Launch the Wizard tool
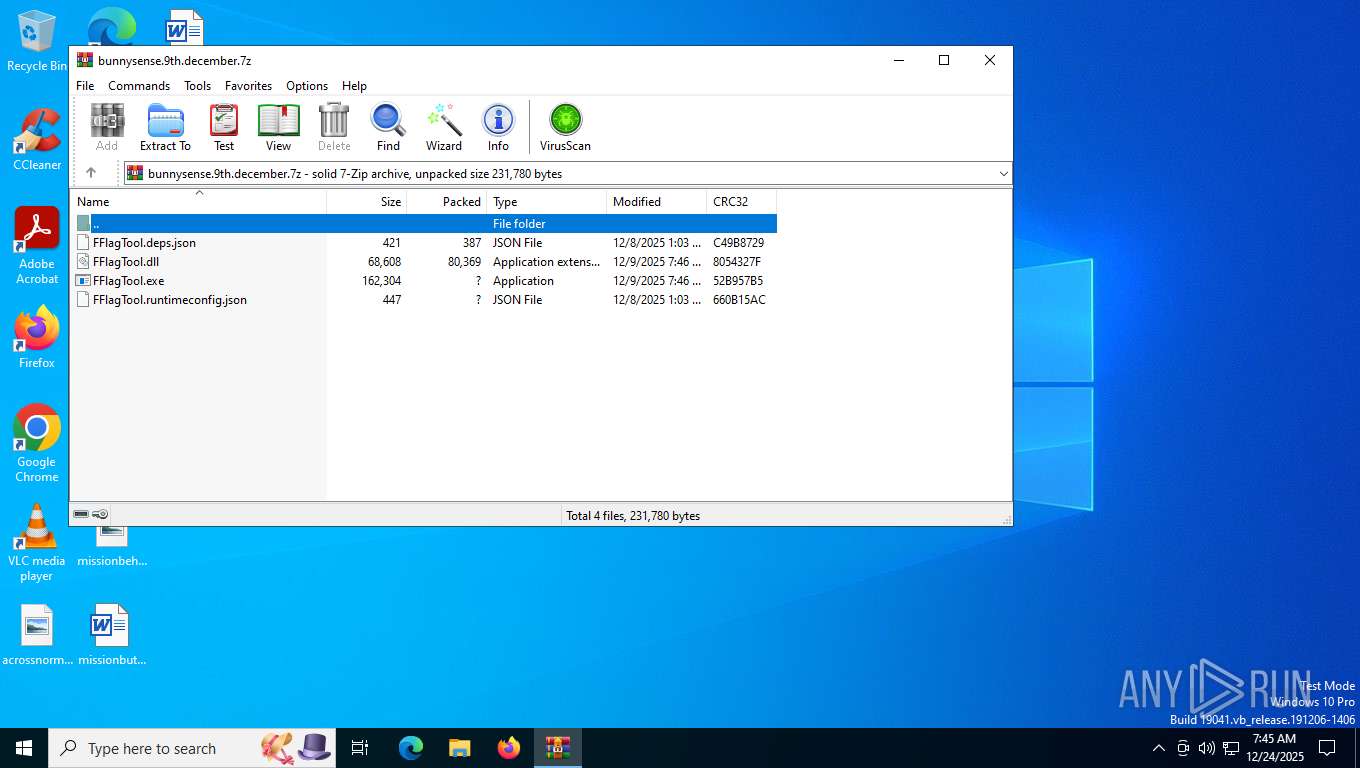Screen dimensions: 1360x768 tap(443, 127)
